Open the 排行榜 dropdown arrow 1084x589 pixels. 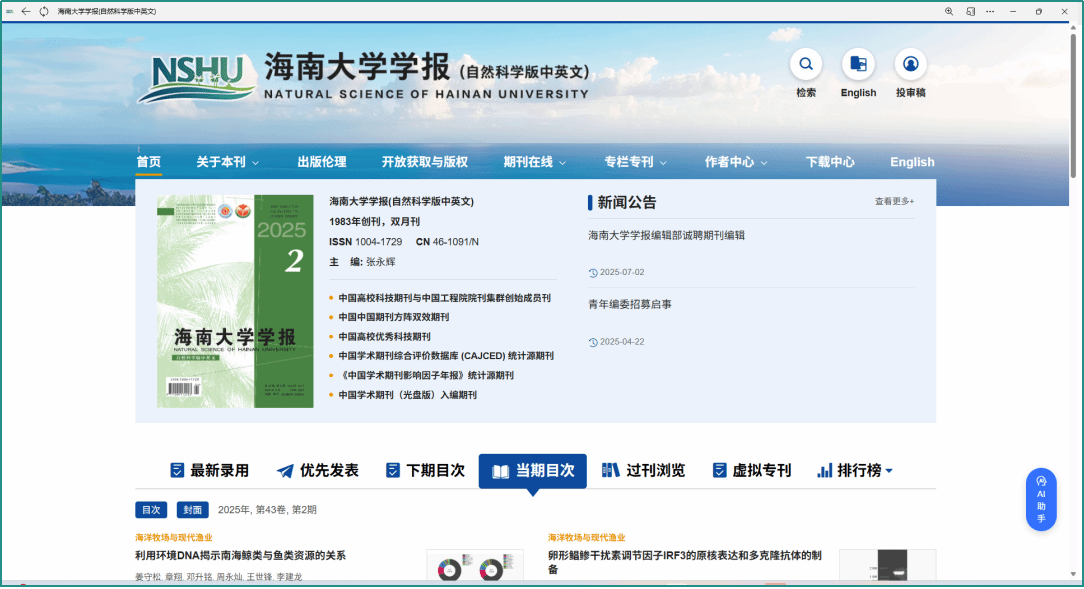click(888, 471)
